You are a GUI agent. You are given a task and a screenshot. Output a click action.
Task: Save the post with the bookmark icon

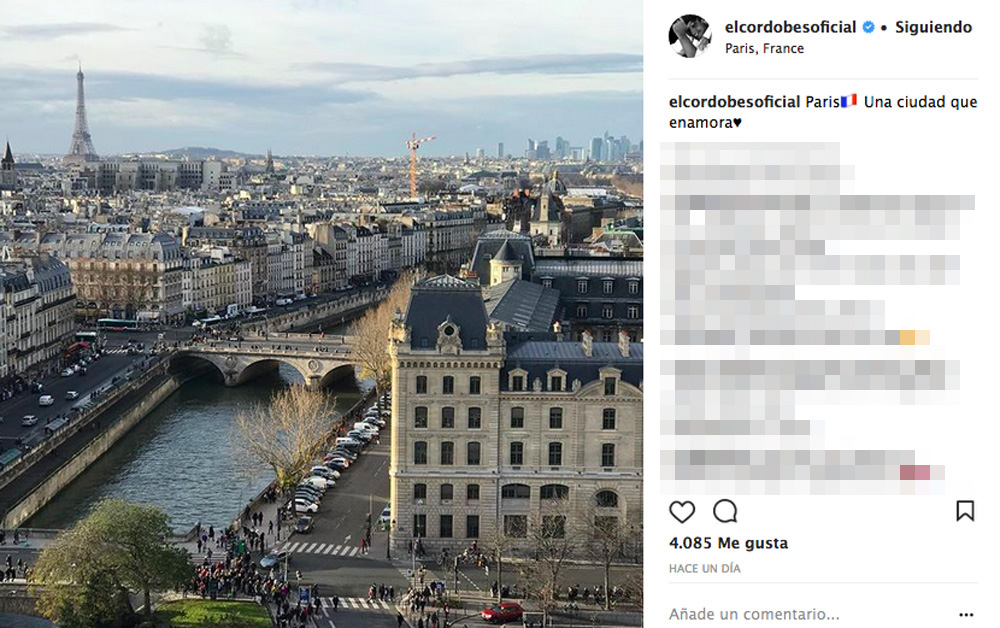coord(965,511)
